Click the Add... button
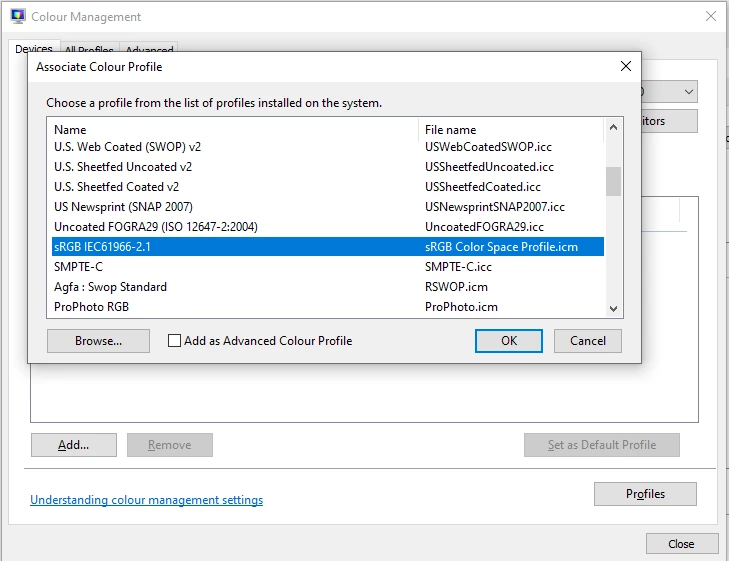 point(74,445)
